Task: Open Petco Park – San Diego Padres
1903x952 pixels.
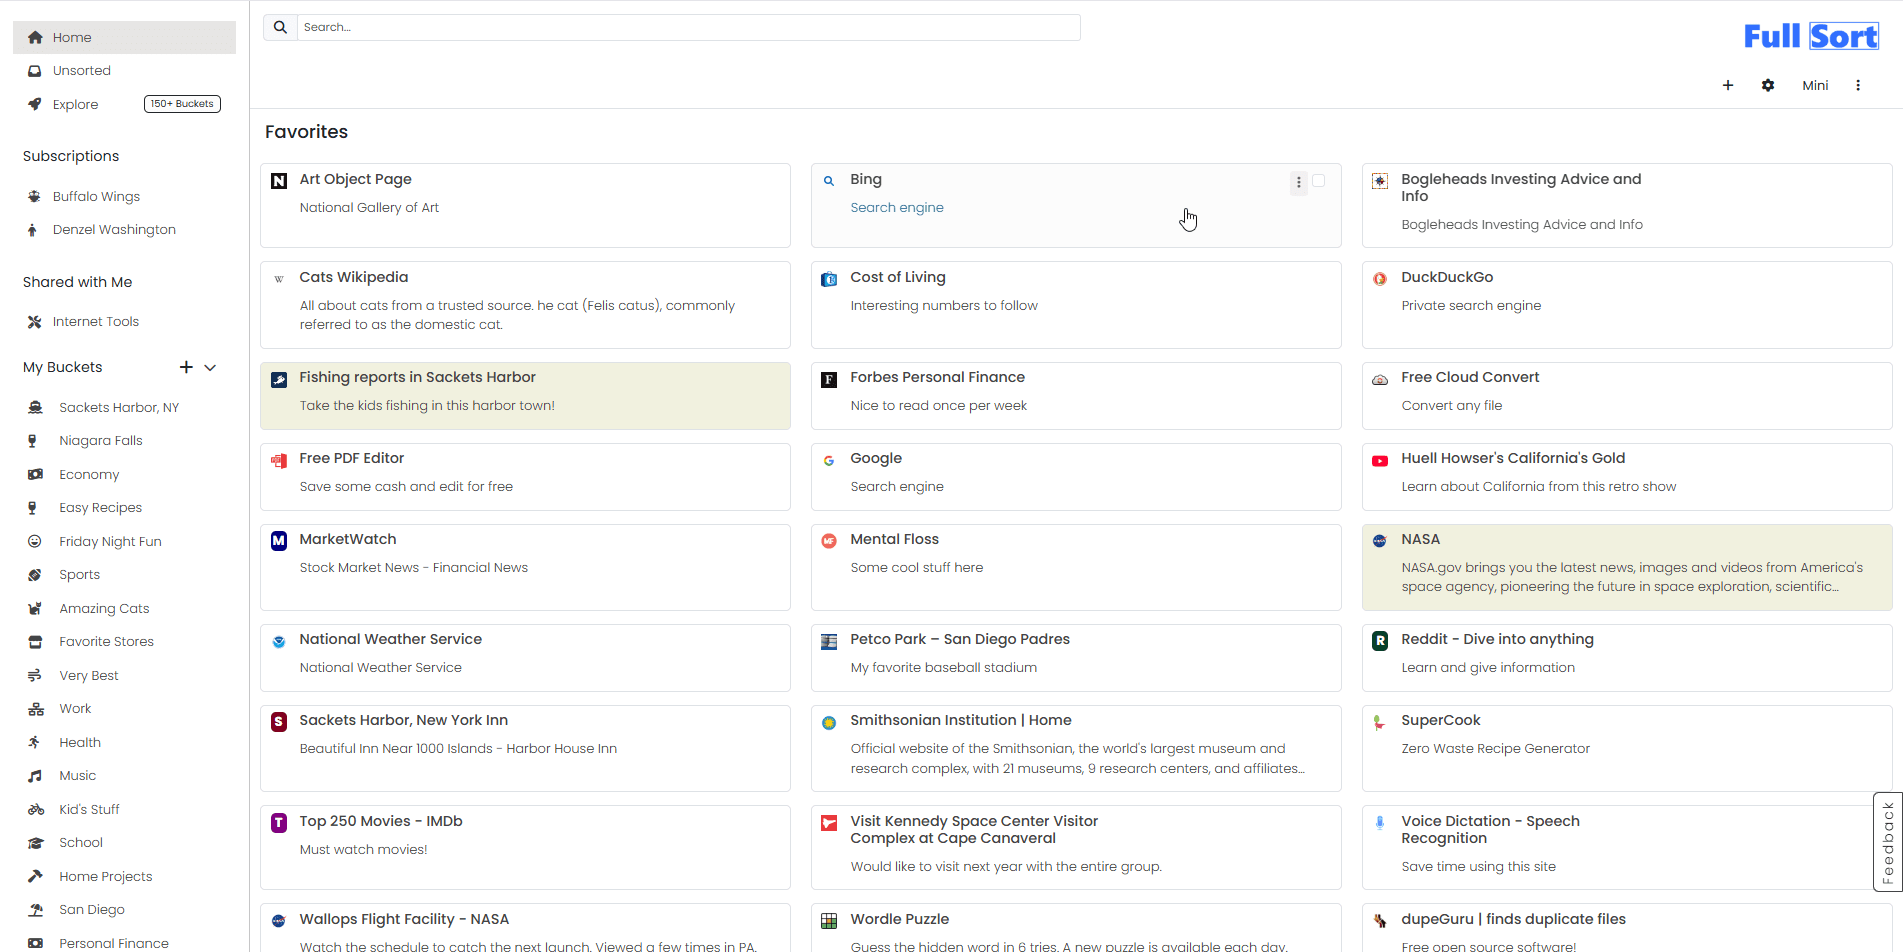Action: click(x=959, y=639)
